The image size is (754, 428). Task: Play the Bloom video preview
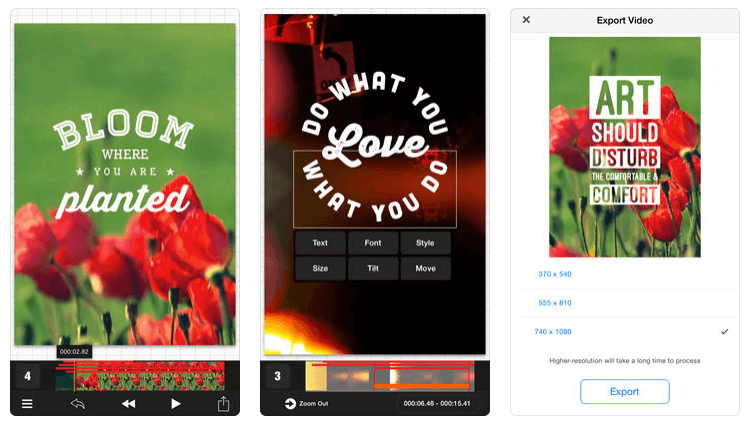[176, 403]
